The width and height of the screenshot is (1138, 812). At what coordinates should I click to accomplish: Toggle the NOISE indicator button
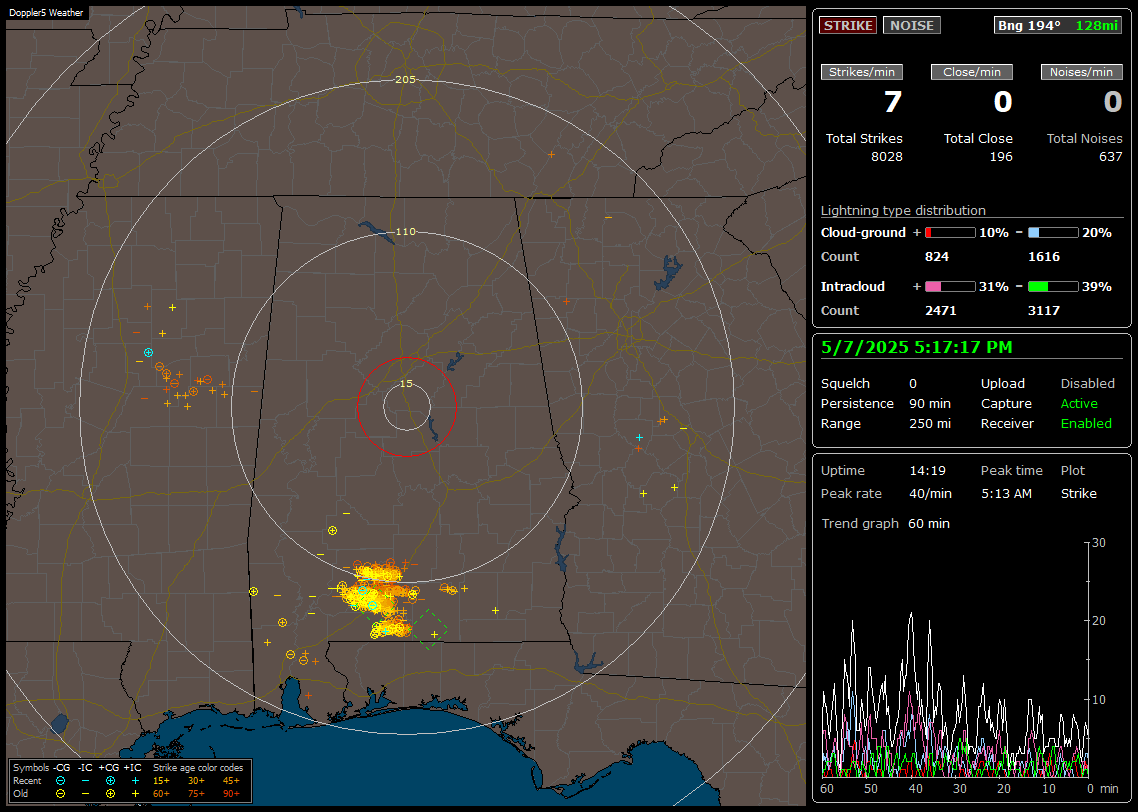pos(912,25)
